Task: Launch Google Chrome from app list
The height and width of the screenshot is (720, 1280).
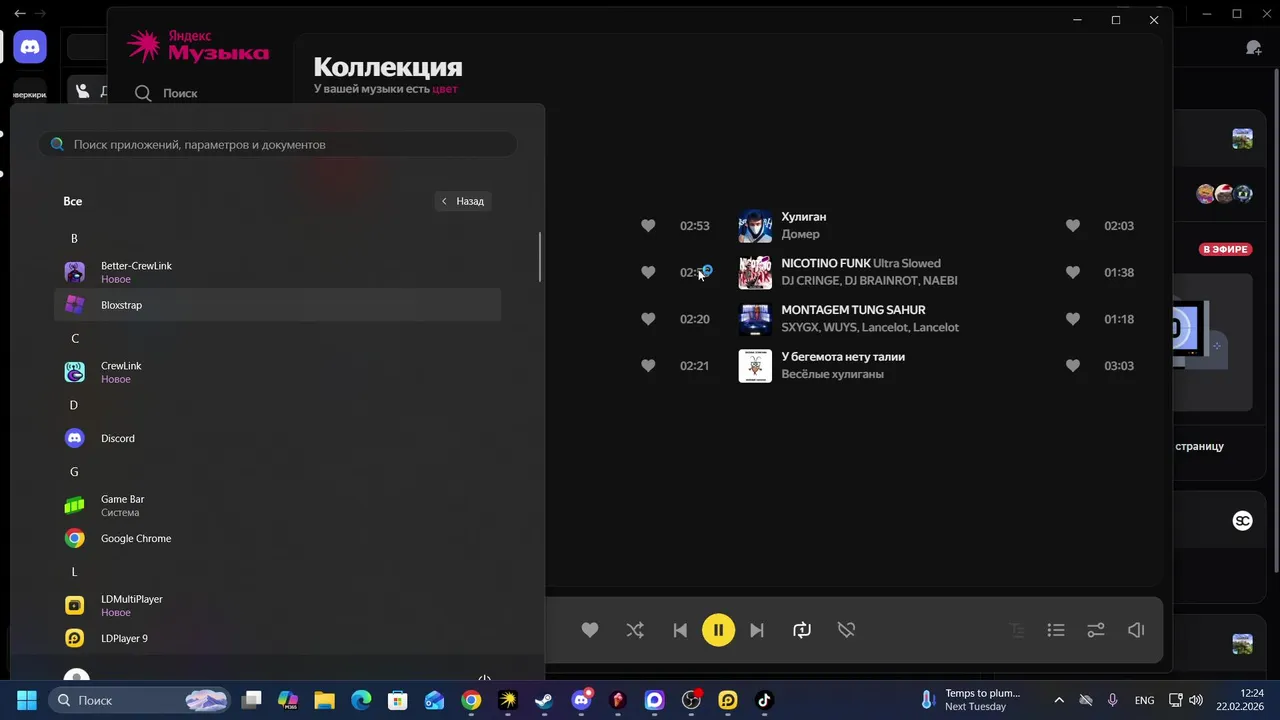Action: click(x=277, y=538)
